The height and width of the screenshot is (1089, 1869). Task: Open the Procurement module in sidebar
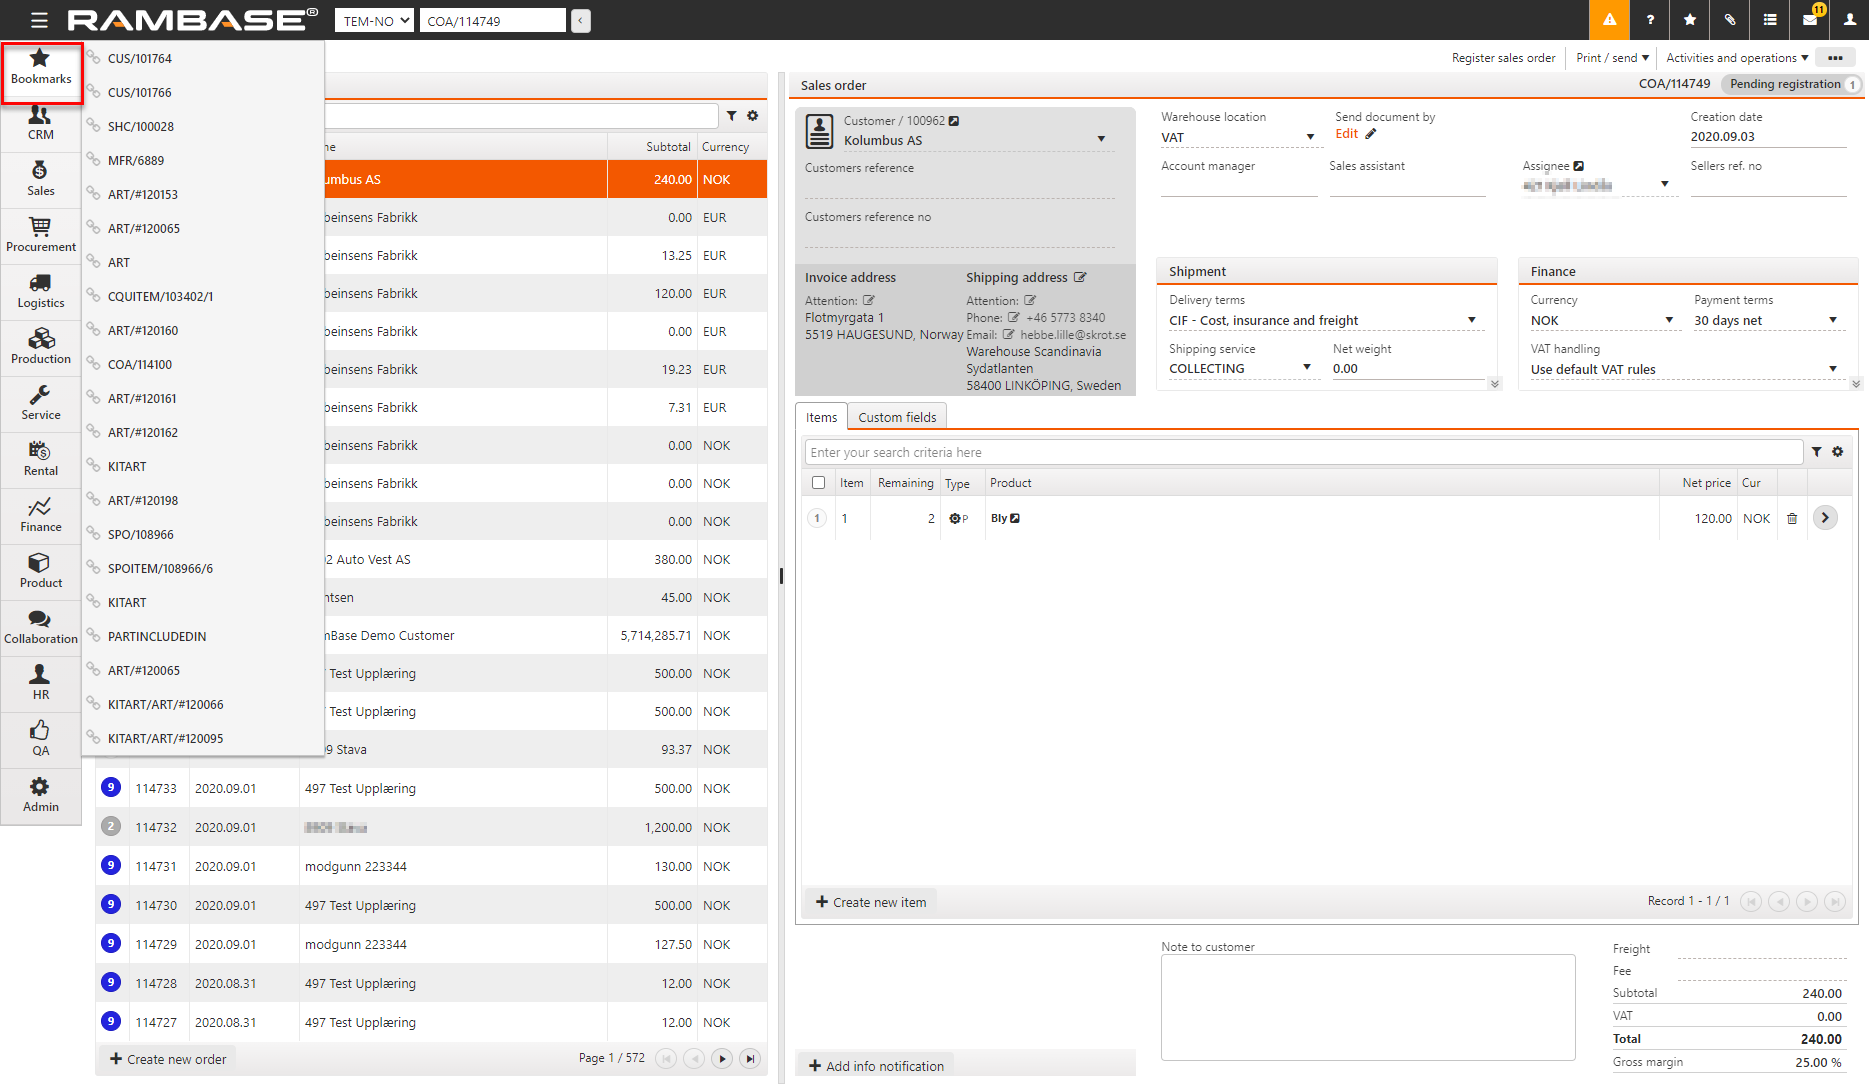click(x=41, y=235)
